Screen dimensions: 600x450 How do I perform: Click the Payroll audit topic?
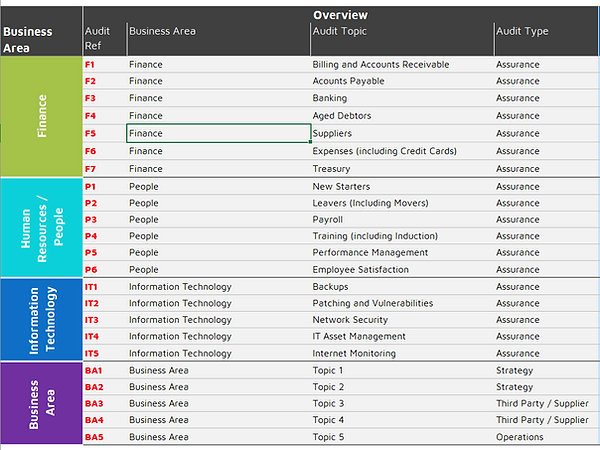(402, 220)
